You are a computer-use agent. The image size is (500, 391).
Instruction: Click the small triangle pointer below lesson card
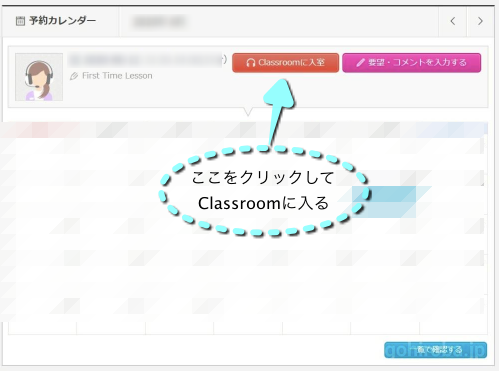(248, 112)
